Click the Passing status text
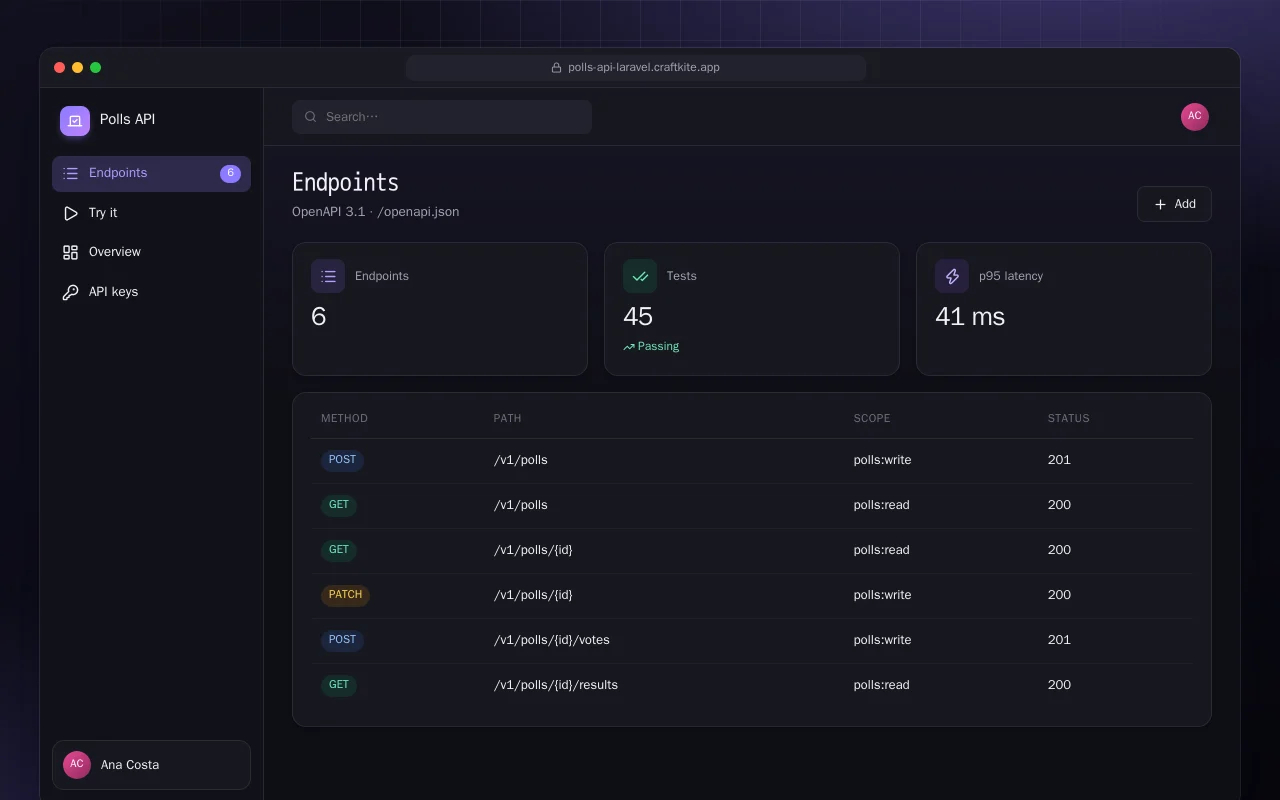The height and width of the screenshot is (800, 1280). 658,347
